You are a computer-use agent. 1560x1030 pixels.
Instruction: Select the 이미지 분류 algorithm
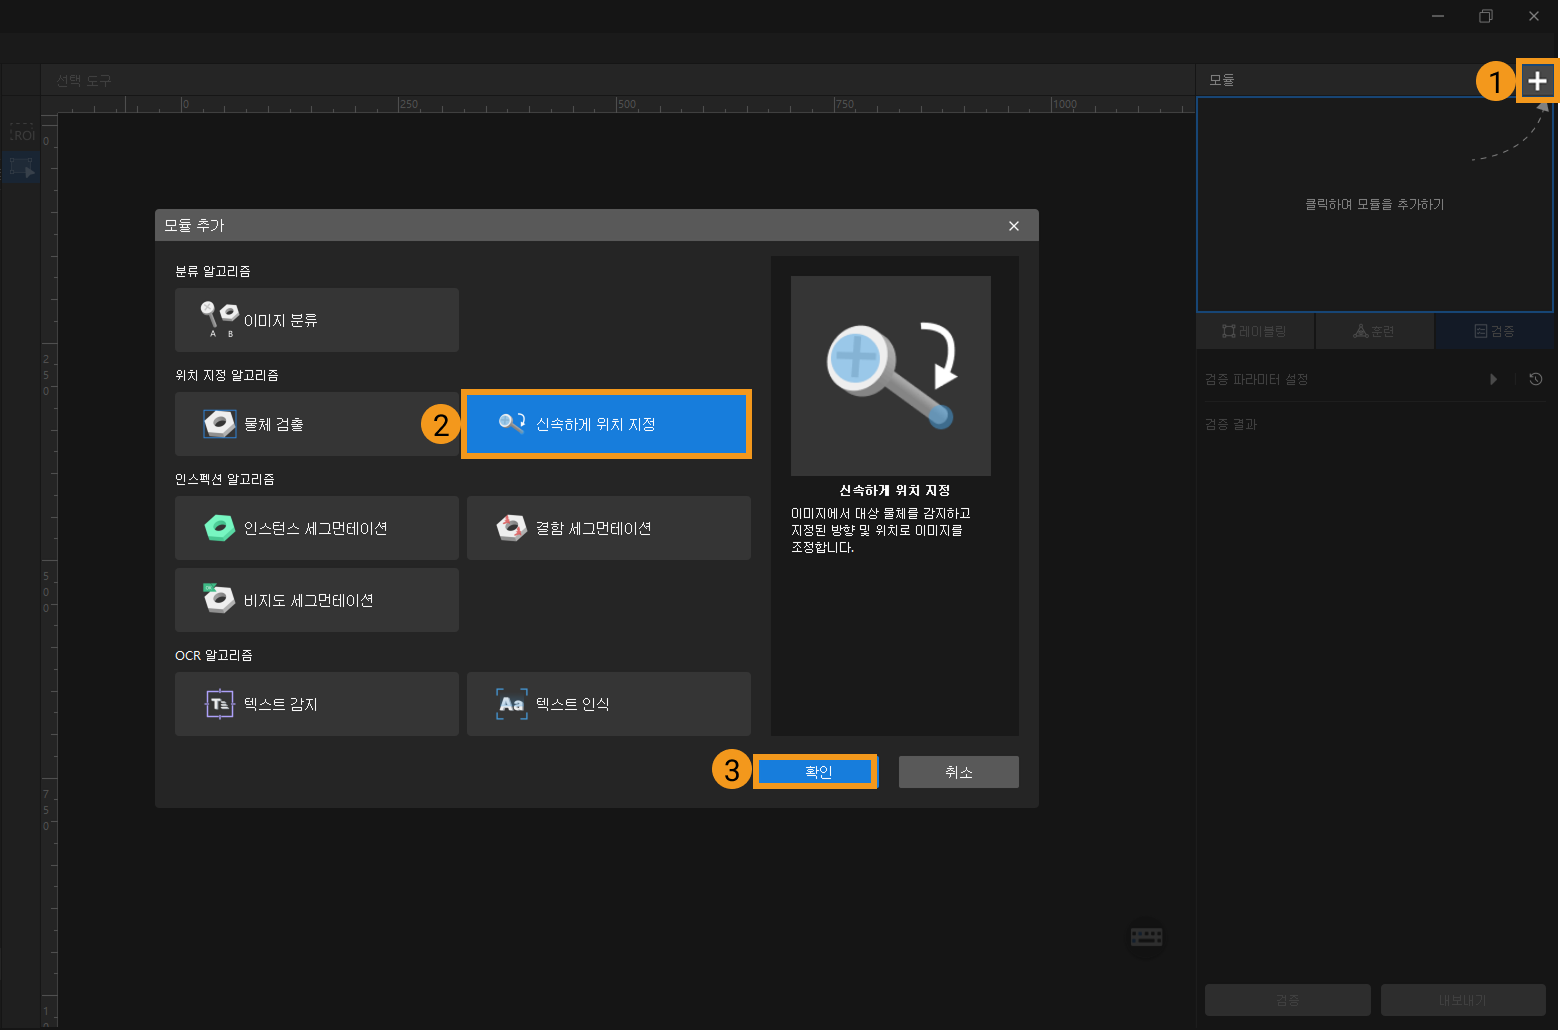point(316,320)
